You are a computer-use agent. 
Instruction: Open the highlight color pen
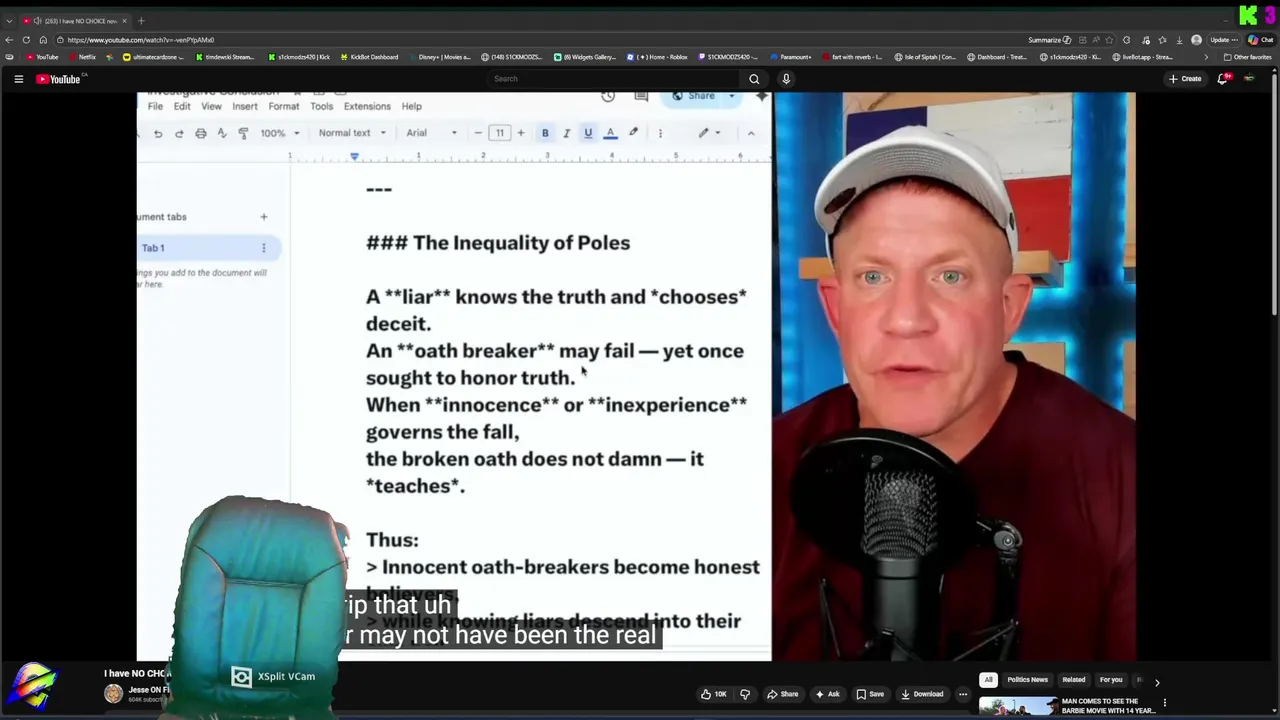[x=633, y=133]
